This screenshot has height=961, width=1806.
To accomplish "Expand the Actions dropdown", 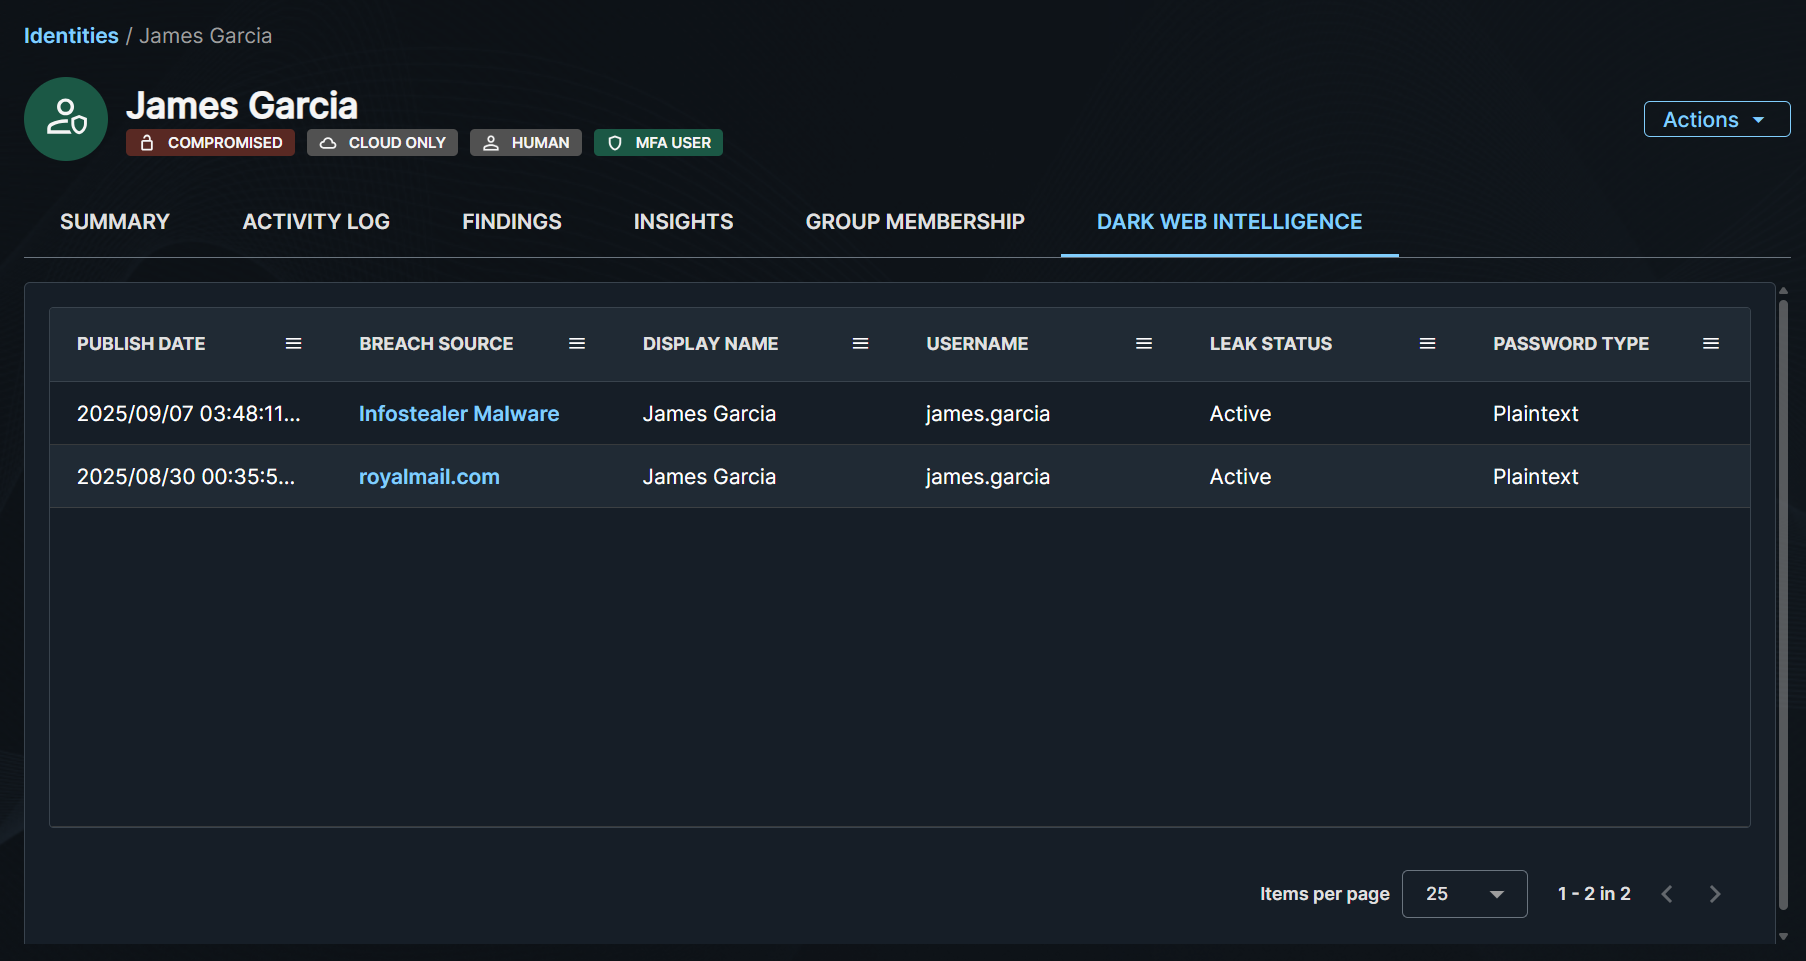I will tap(1716, 119).
